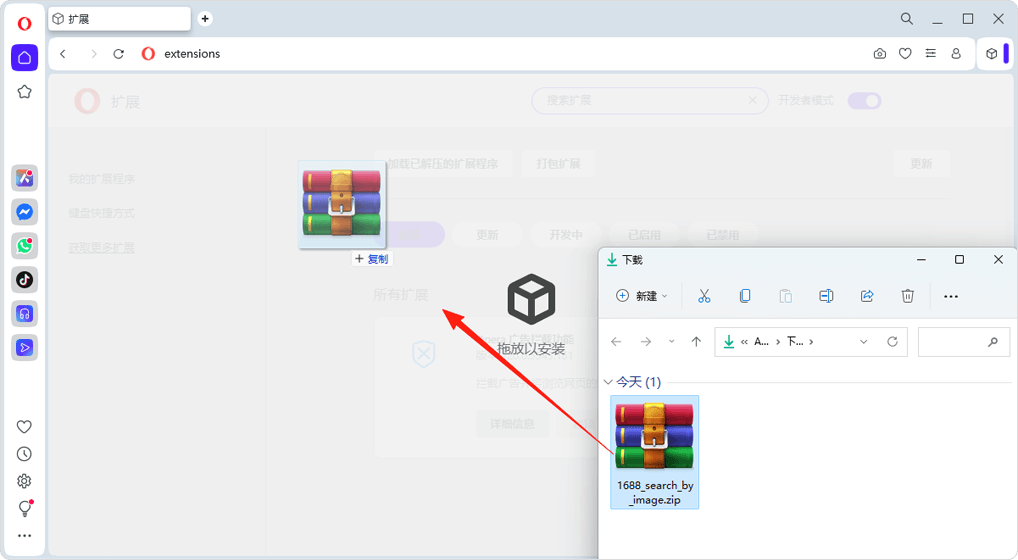This screenshot has height=560, width=1018.
Task: Click the Delete trash icon in Explorer
Action: 907,296
